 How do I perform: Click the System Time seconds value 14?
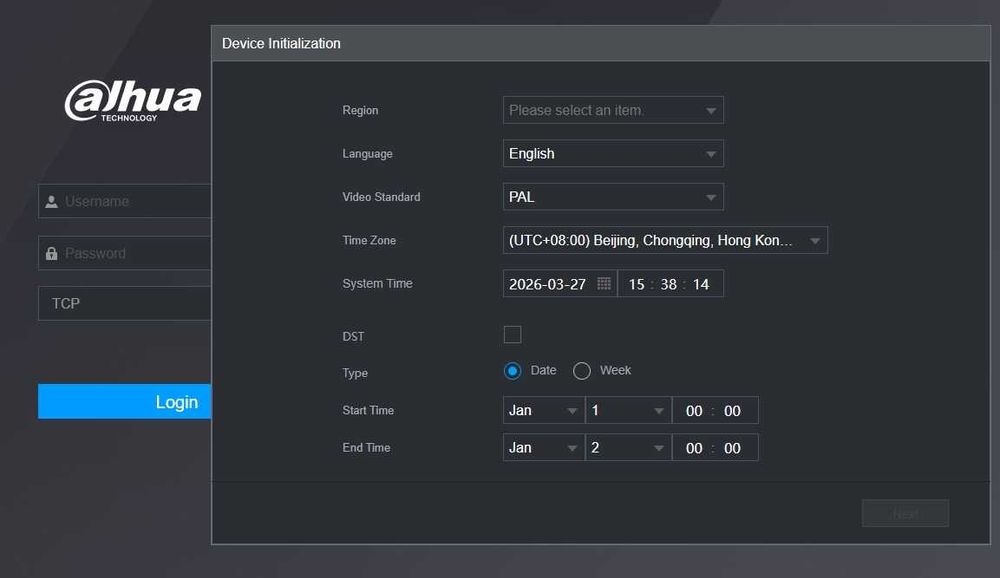[x=701, y=284]
